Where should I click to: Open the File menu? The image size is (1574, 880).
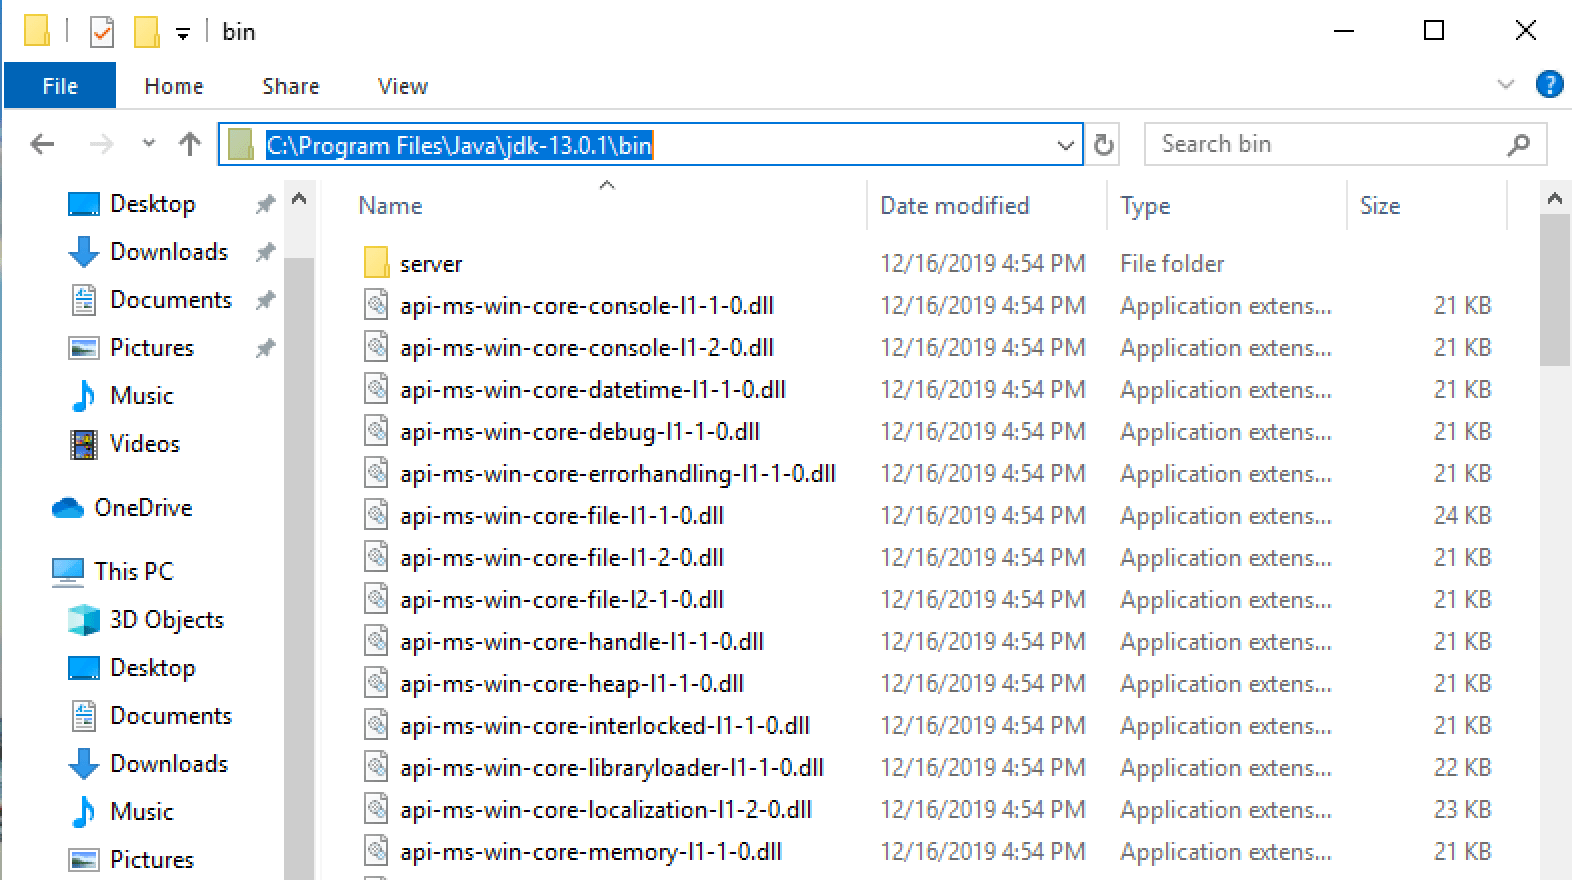click(x=60, y=86)
